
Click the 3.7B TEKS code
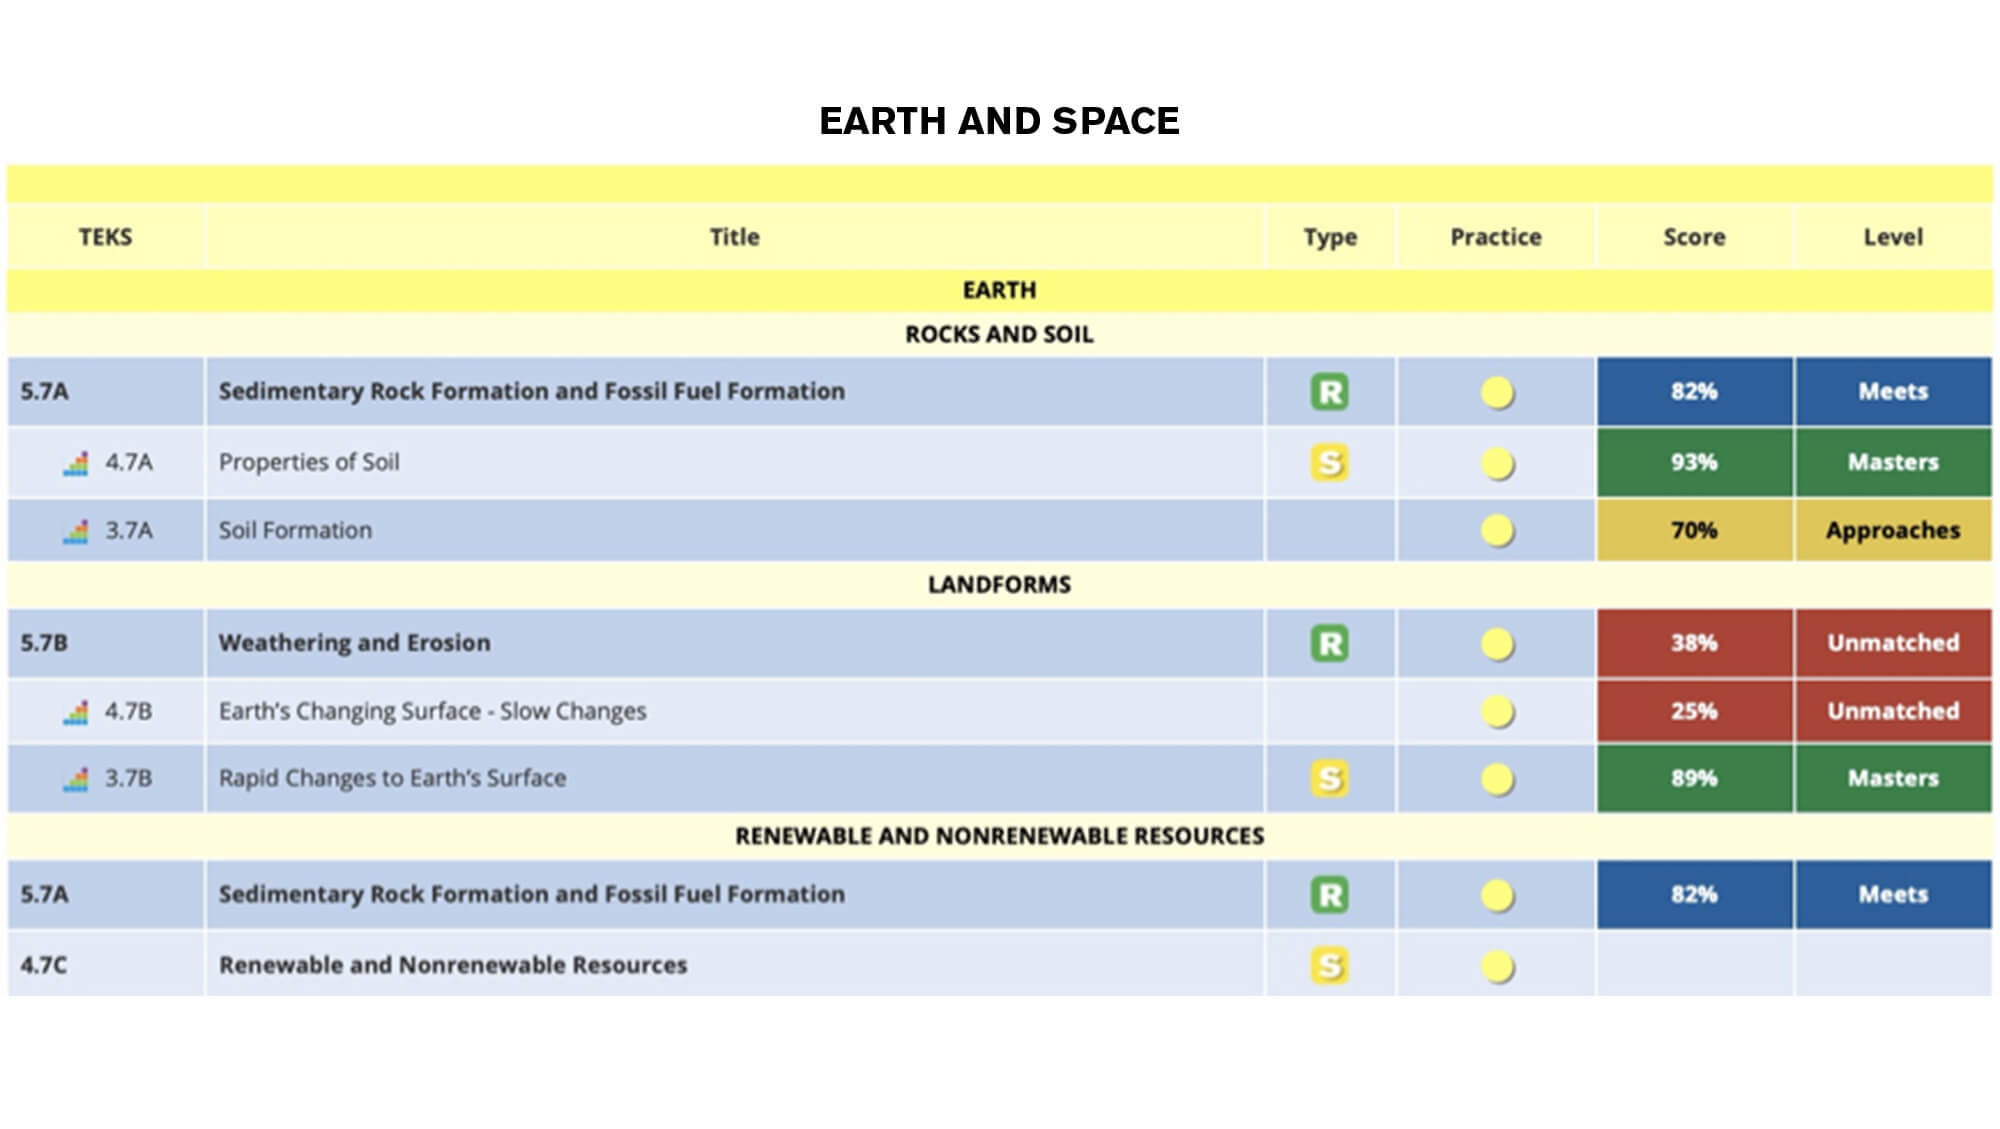click(129, 778)
